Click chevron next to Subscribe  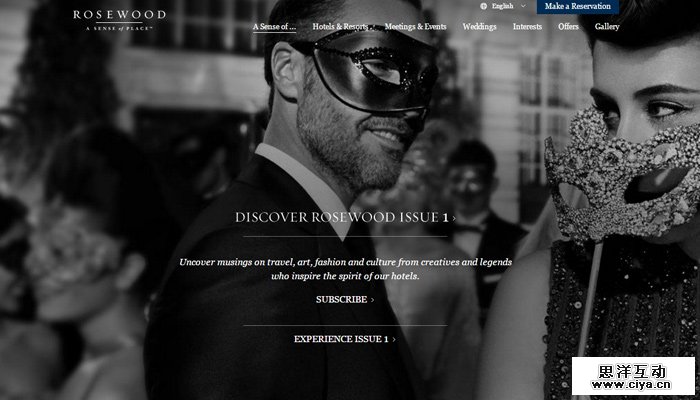point(372,300)
